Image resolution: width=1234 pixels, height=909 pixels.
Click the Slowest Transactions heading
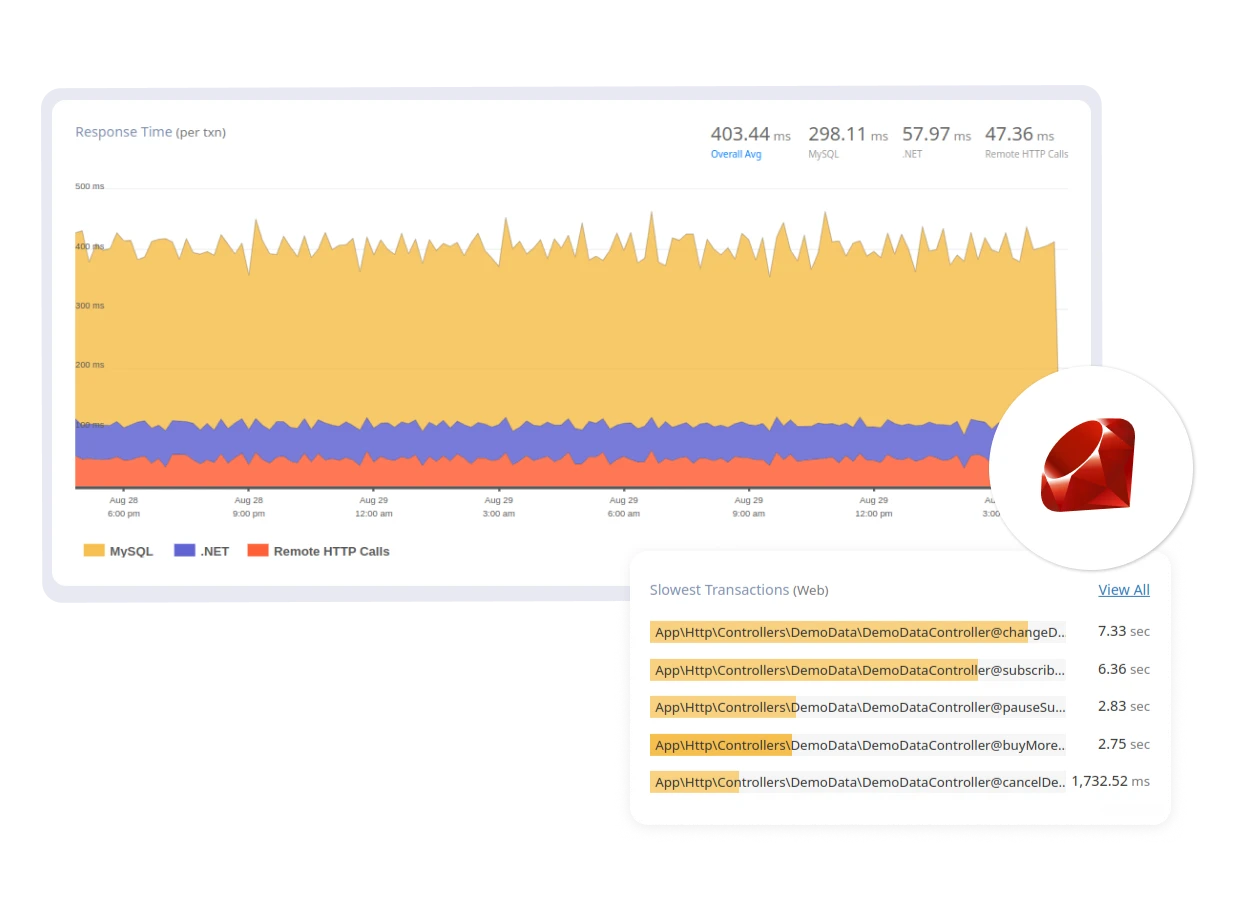[738, 590]
